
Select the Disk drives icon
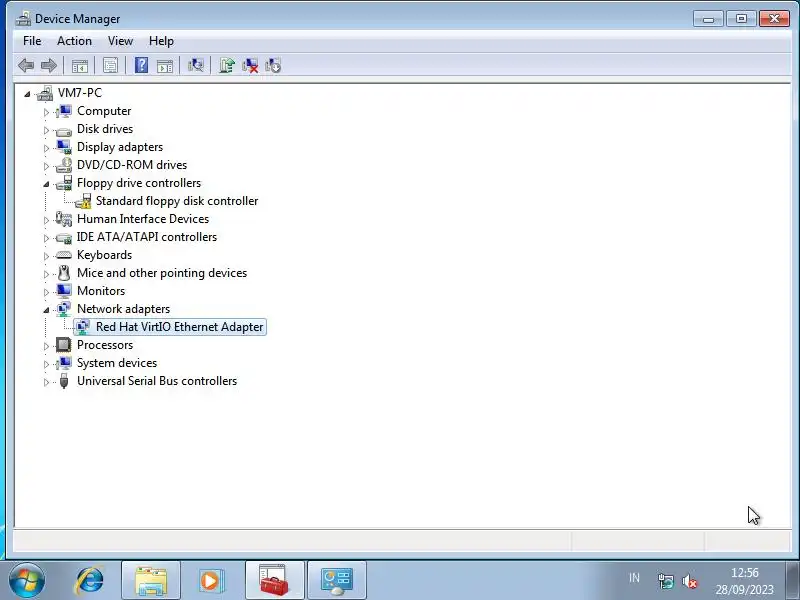pyautogui.click(x=64, y=130)
